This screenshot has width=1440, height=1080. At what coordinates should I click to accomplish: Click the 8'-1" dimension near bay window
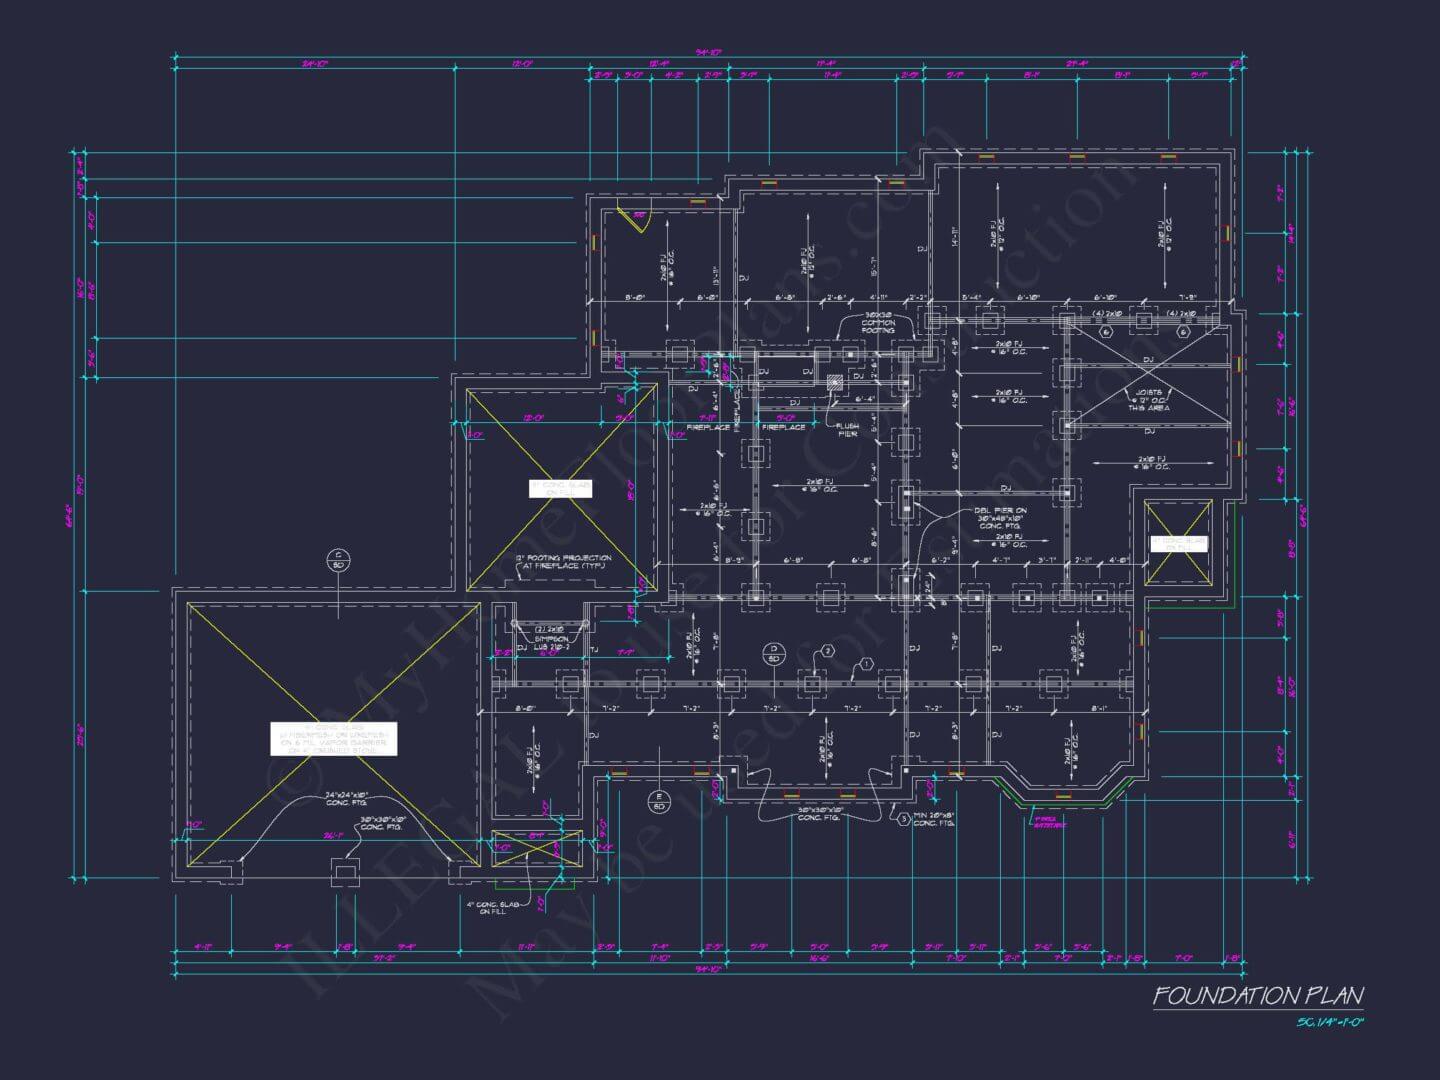point(1100,708)
